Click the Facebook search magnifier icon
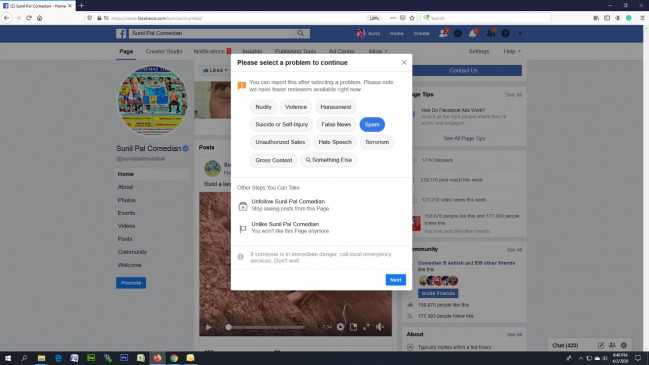The width and height of the screenshot is (649, 365). pyautogui.click(x=300, y=33)
